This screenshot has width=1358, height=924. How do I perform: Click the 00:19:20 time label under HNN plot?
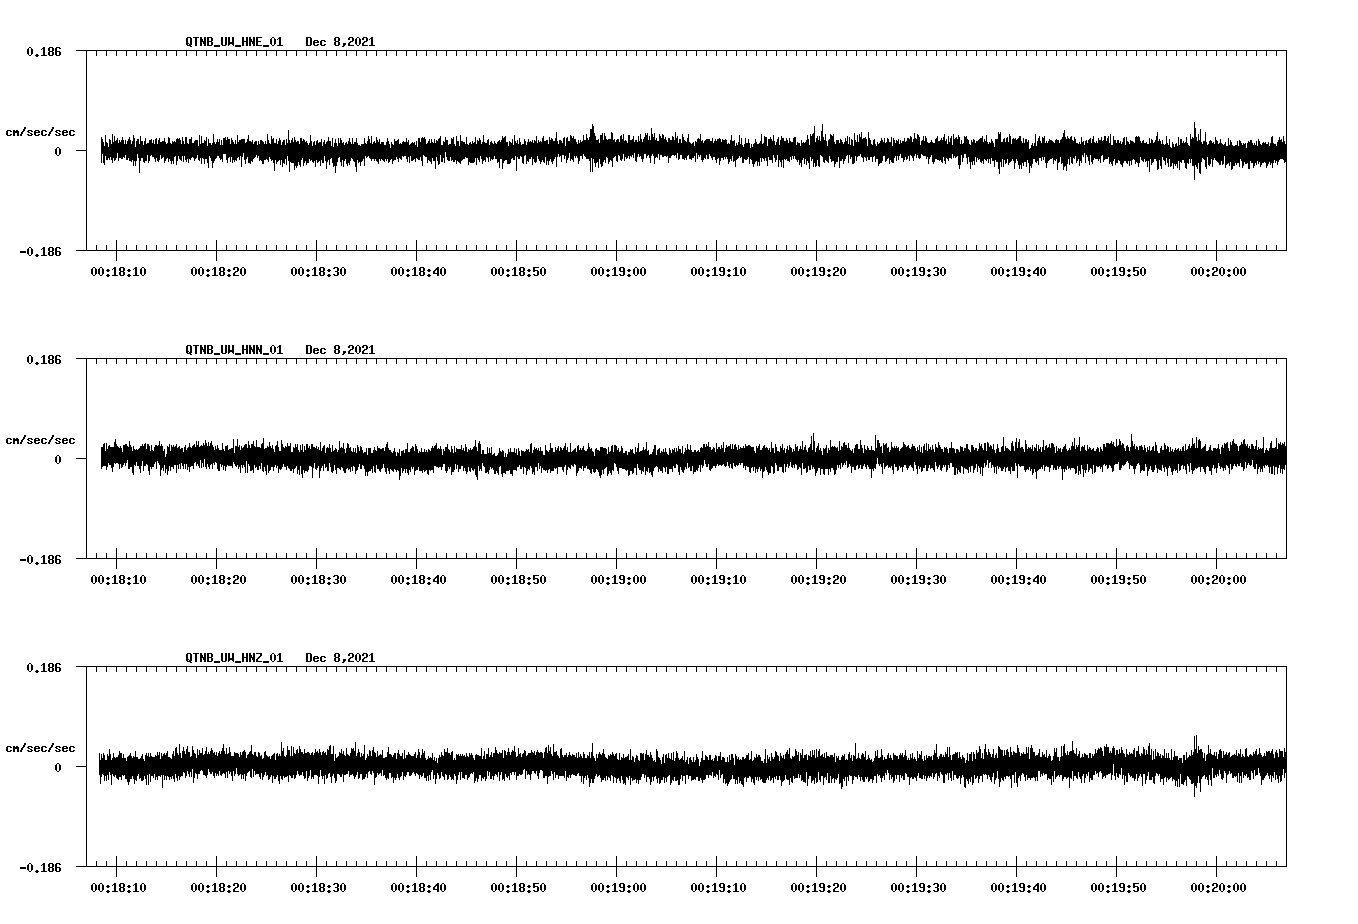[x=818, y=580]
